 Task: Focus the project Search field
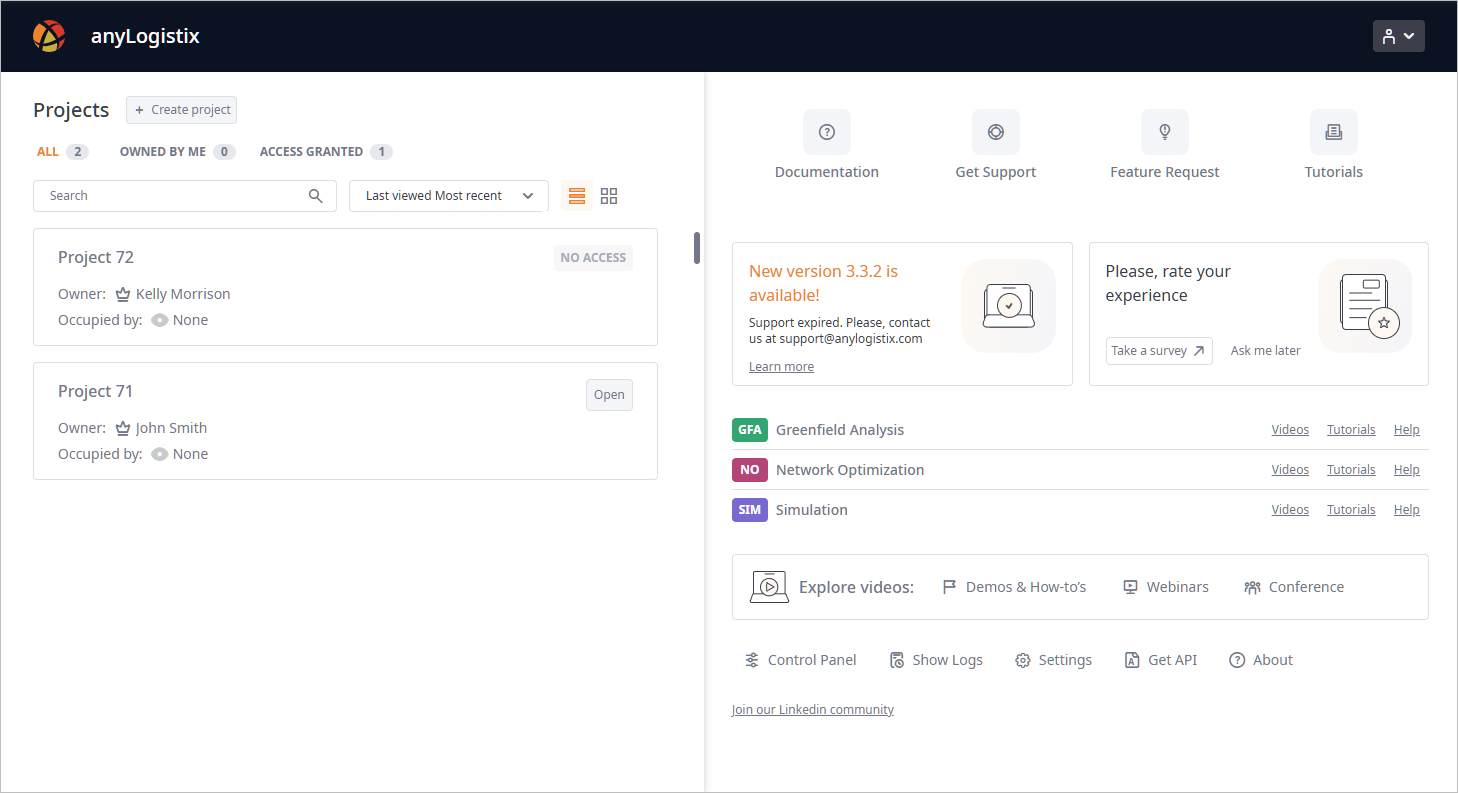185,196
